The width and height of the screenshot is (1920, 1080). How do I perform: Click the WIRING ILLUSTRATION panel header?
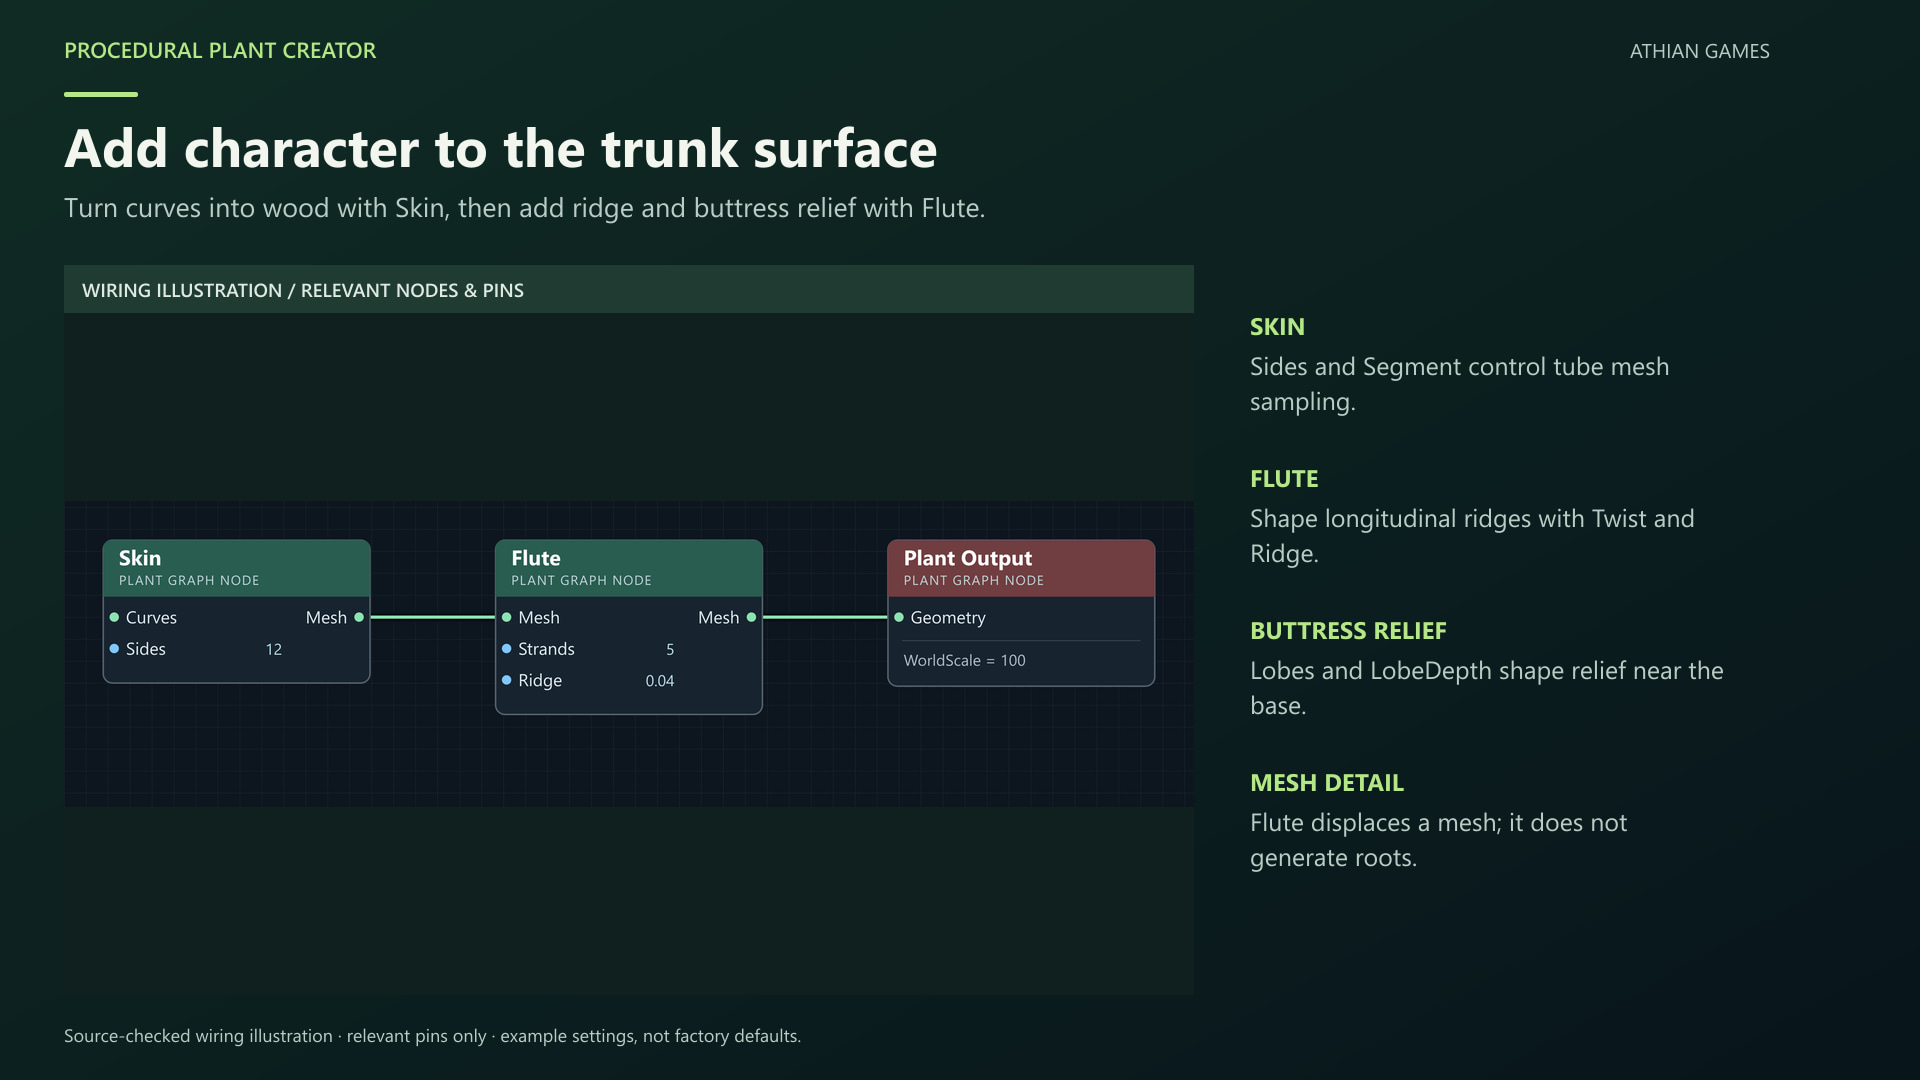(x=629, y=289)
